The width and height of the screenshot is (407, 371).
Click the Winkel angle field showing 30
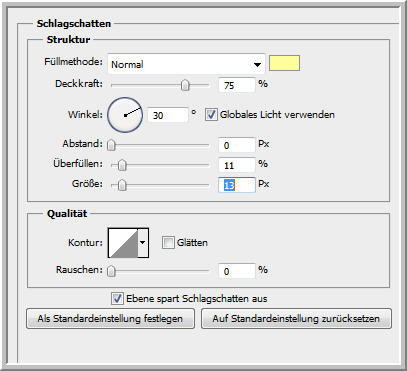pos(168,115)
